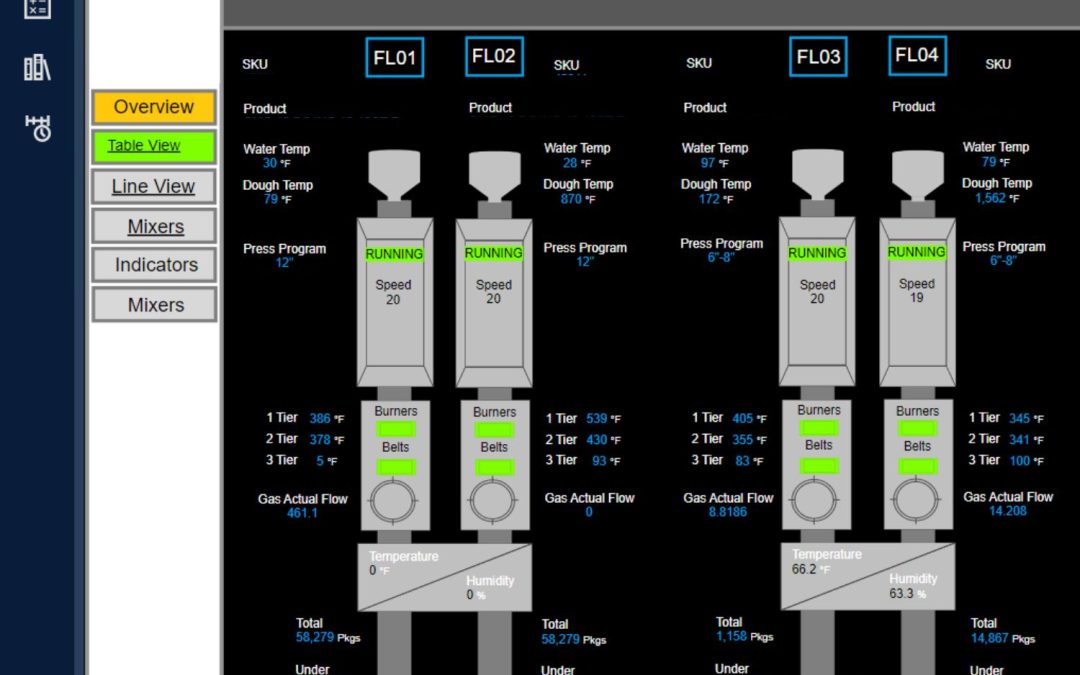Click FL03 Press Program value 6"-8"

pyautogui.click(x=721, y=258)
